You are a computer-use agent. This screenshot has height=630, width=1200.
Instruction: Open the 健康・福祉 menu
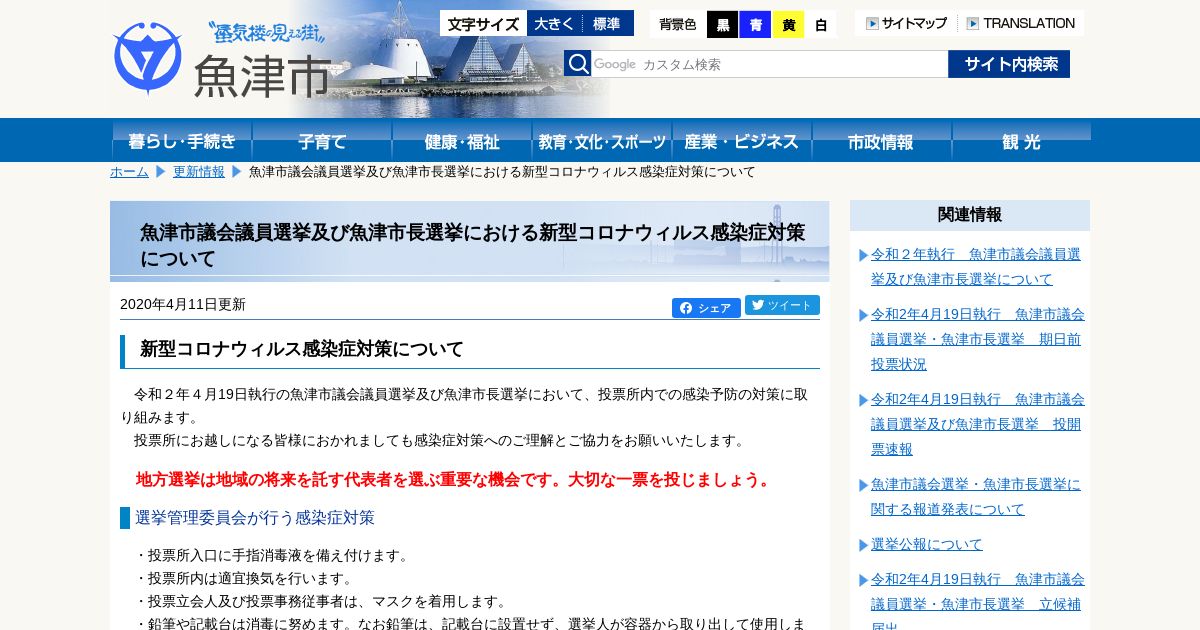pos(462,141)
